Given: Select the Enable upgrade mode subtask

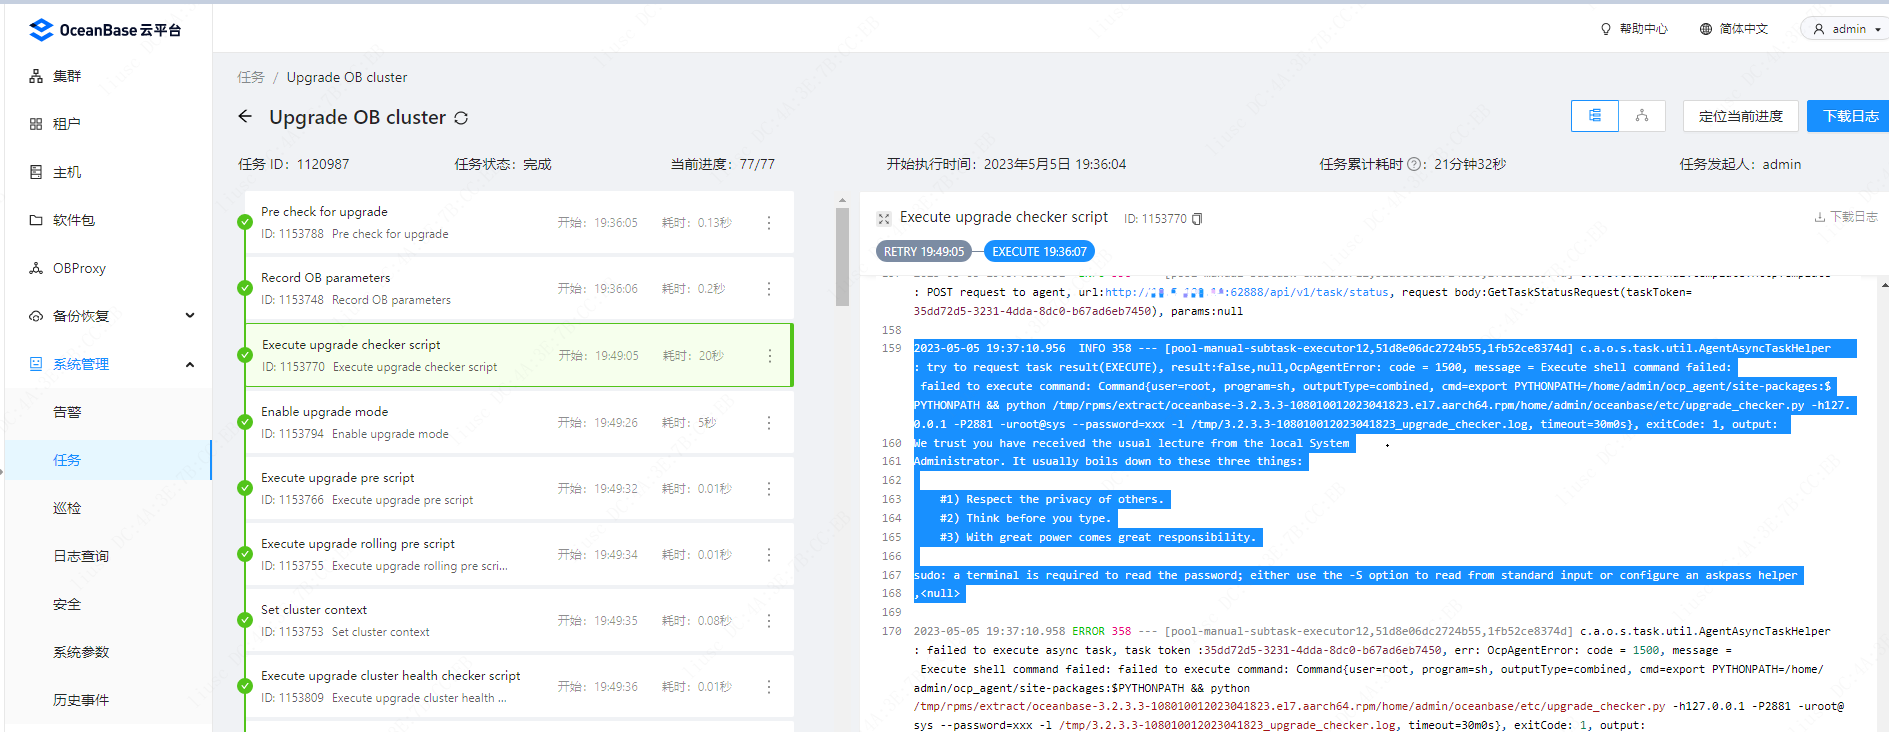Looking at the screenshot, I should pos(519,422).
